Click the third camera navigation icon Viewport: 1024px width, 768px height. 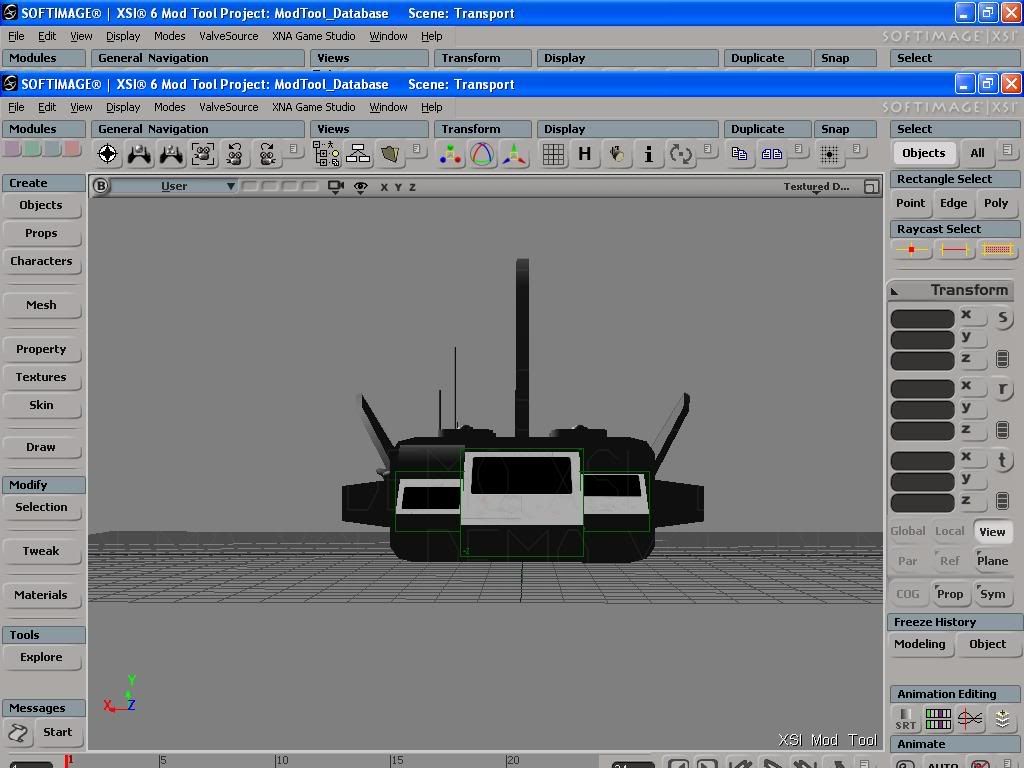coord(171,154)
